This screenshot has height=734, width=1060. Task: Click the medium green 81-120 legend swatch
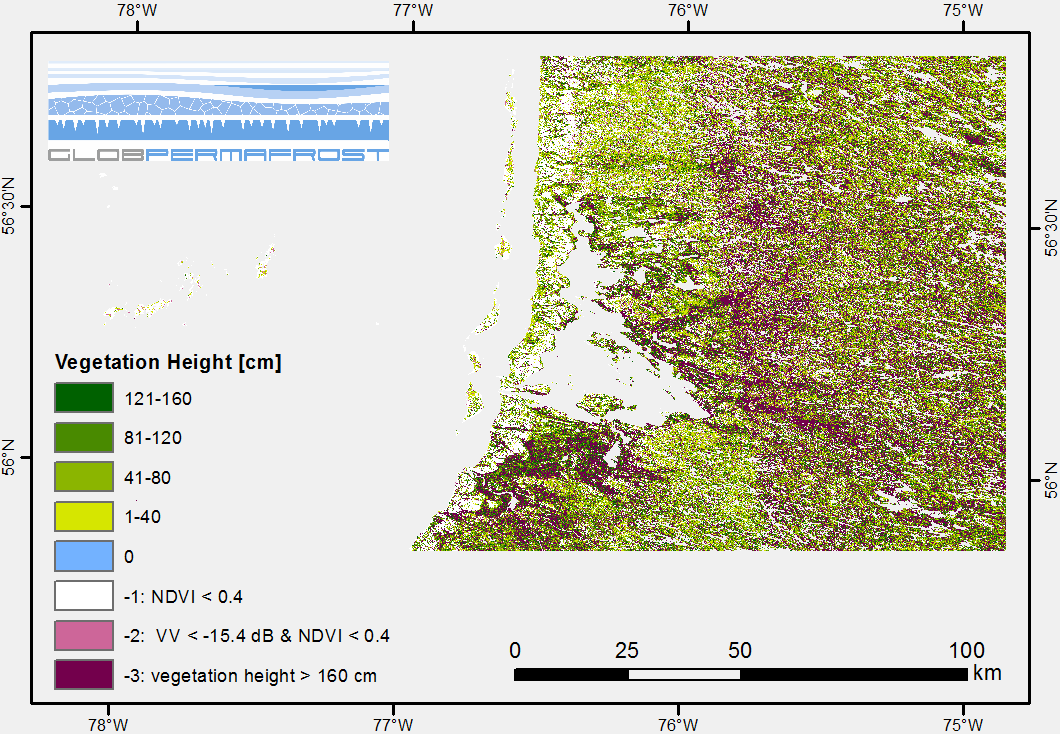point(84,437)
